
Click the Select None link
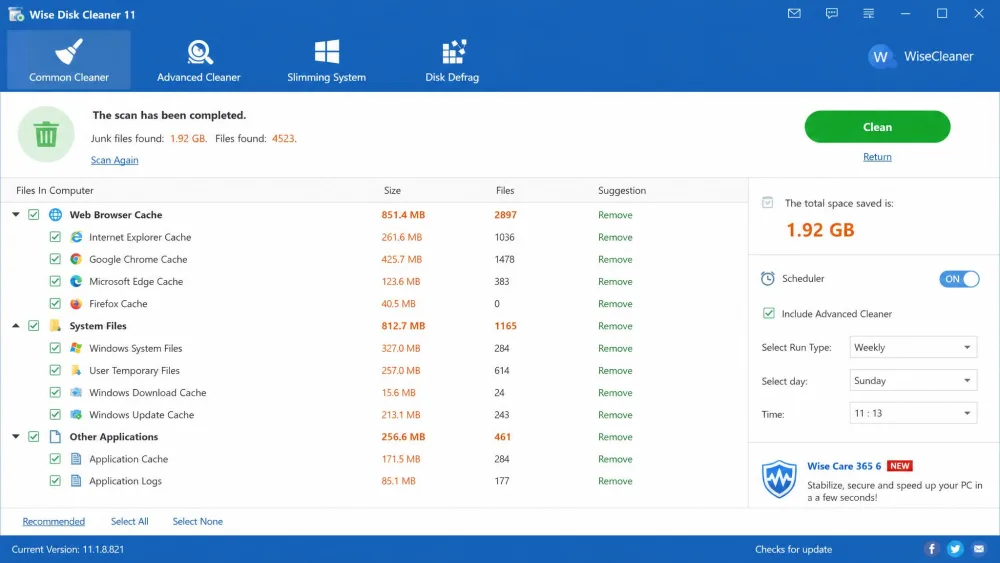tap(198, 522)
